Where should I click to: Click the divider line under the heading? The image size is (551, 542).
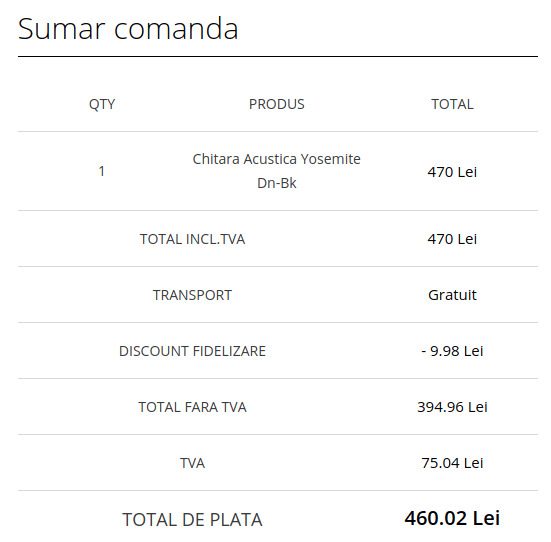(x=278, y=56)
